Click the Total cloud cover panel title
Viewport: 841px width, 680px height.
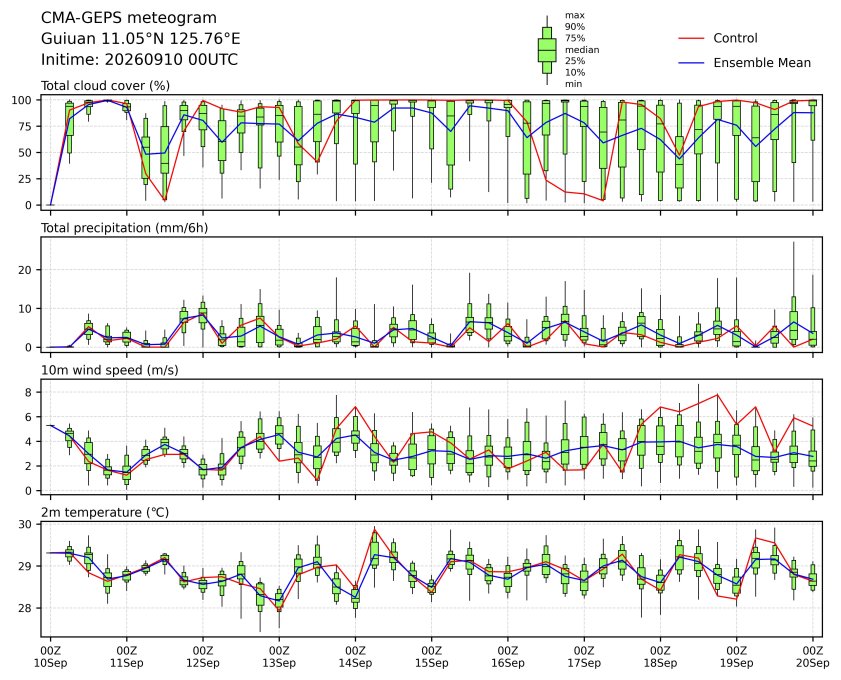pyautogui.click(x=105, y=86)
